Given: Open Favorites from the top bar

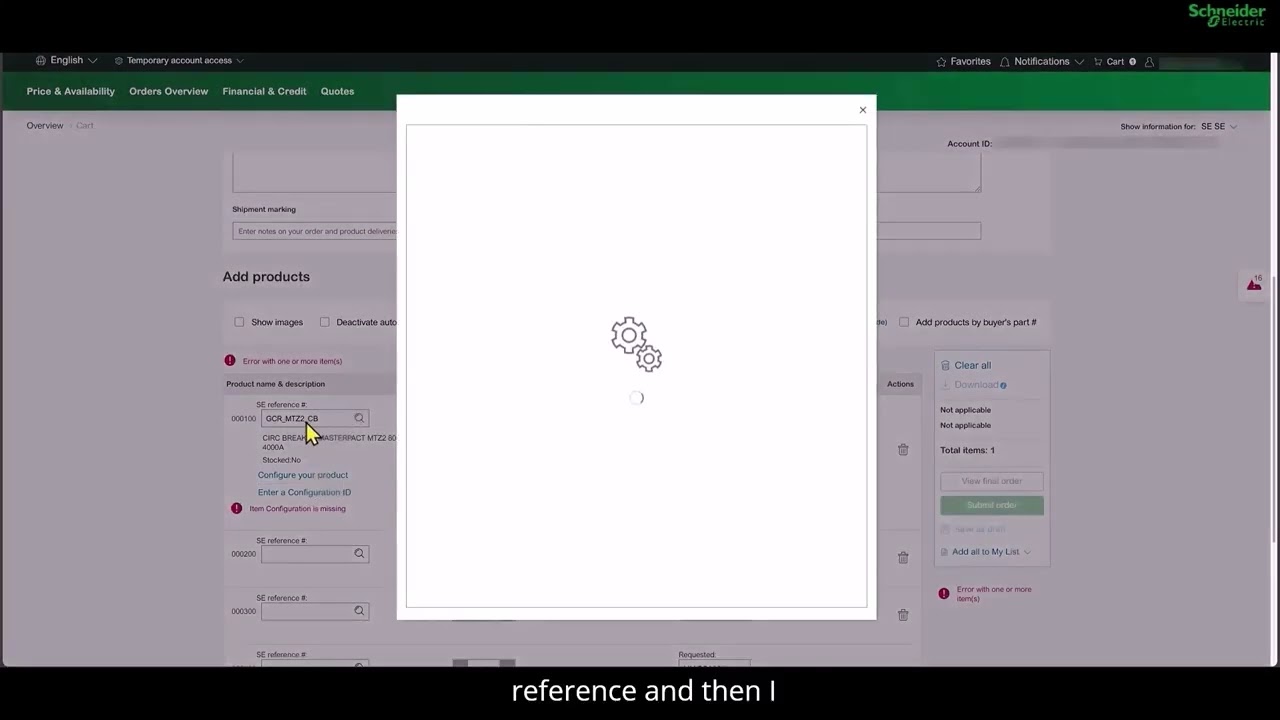Looking at the screenshot, I should pos(963,61).
